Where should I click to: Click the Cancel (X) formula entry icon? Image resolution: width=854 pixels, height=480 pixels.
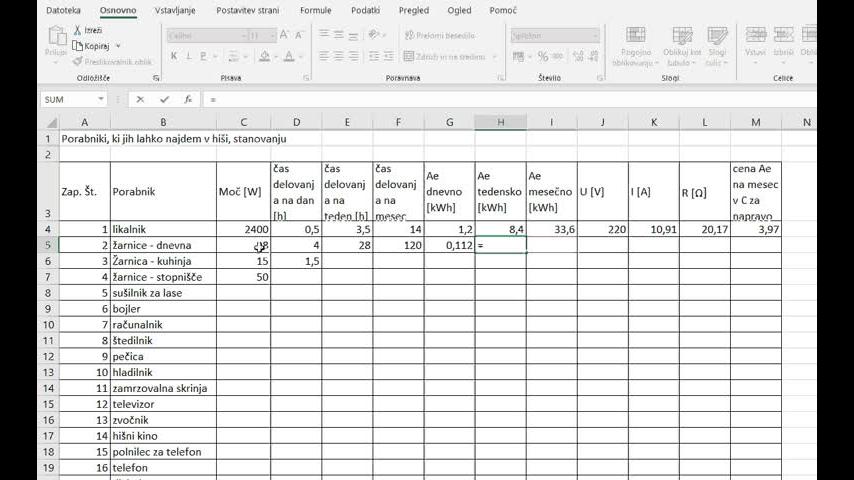pos(140,100)
